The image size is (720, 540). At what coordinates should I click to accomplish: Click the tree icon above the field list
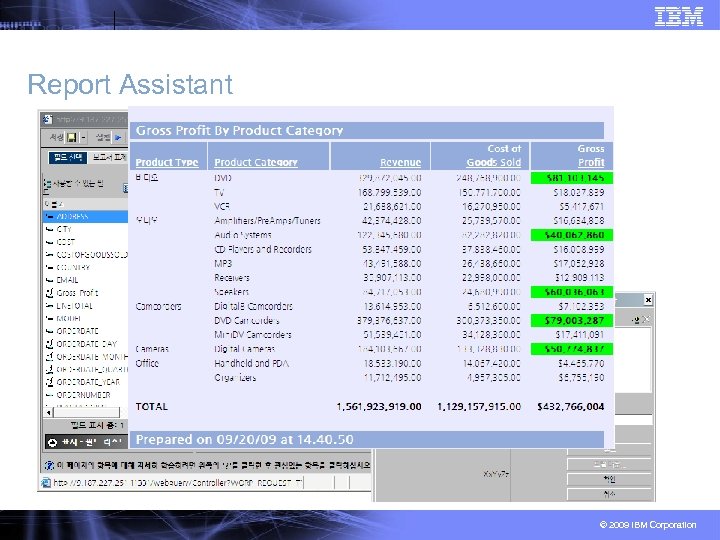[x=47, y=184]
